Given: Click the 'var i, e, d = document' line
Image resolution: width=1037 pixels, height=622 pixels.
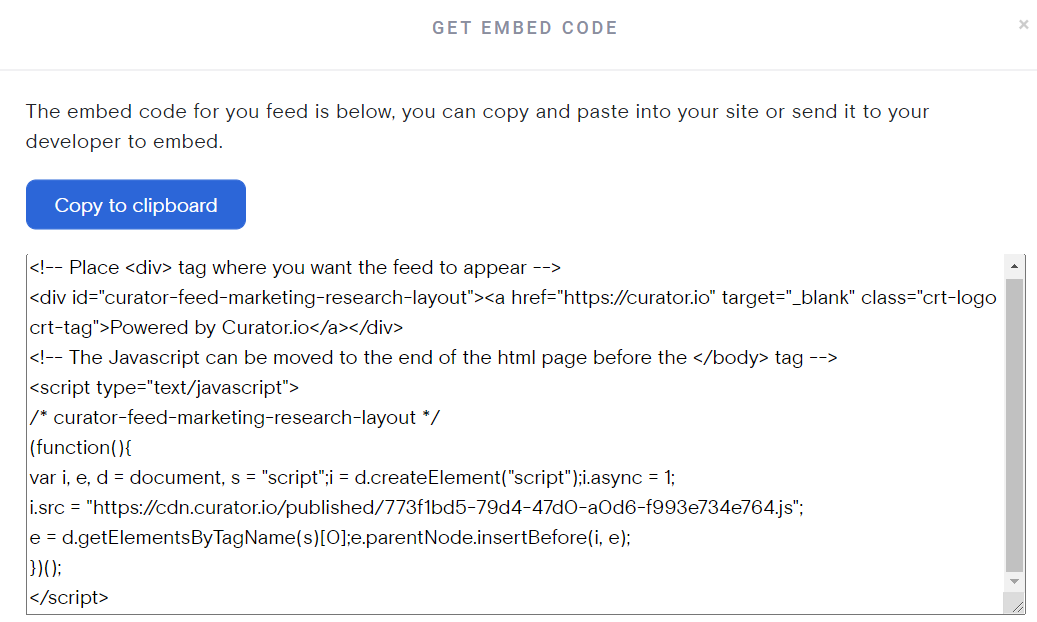Looking at the screenshot, I should [x=352, y=478].
